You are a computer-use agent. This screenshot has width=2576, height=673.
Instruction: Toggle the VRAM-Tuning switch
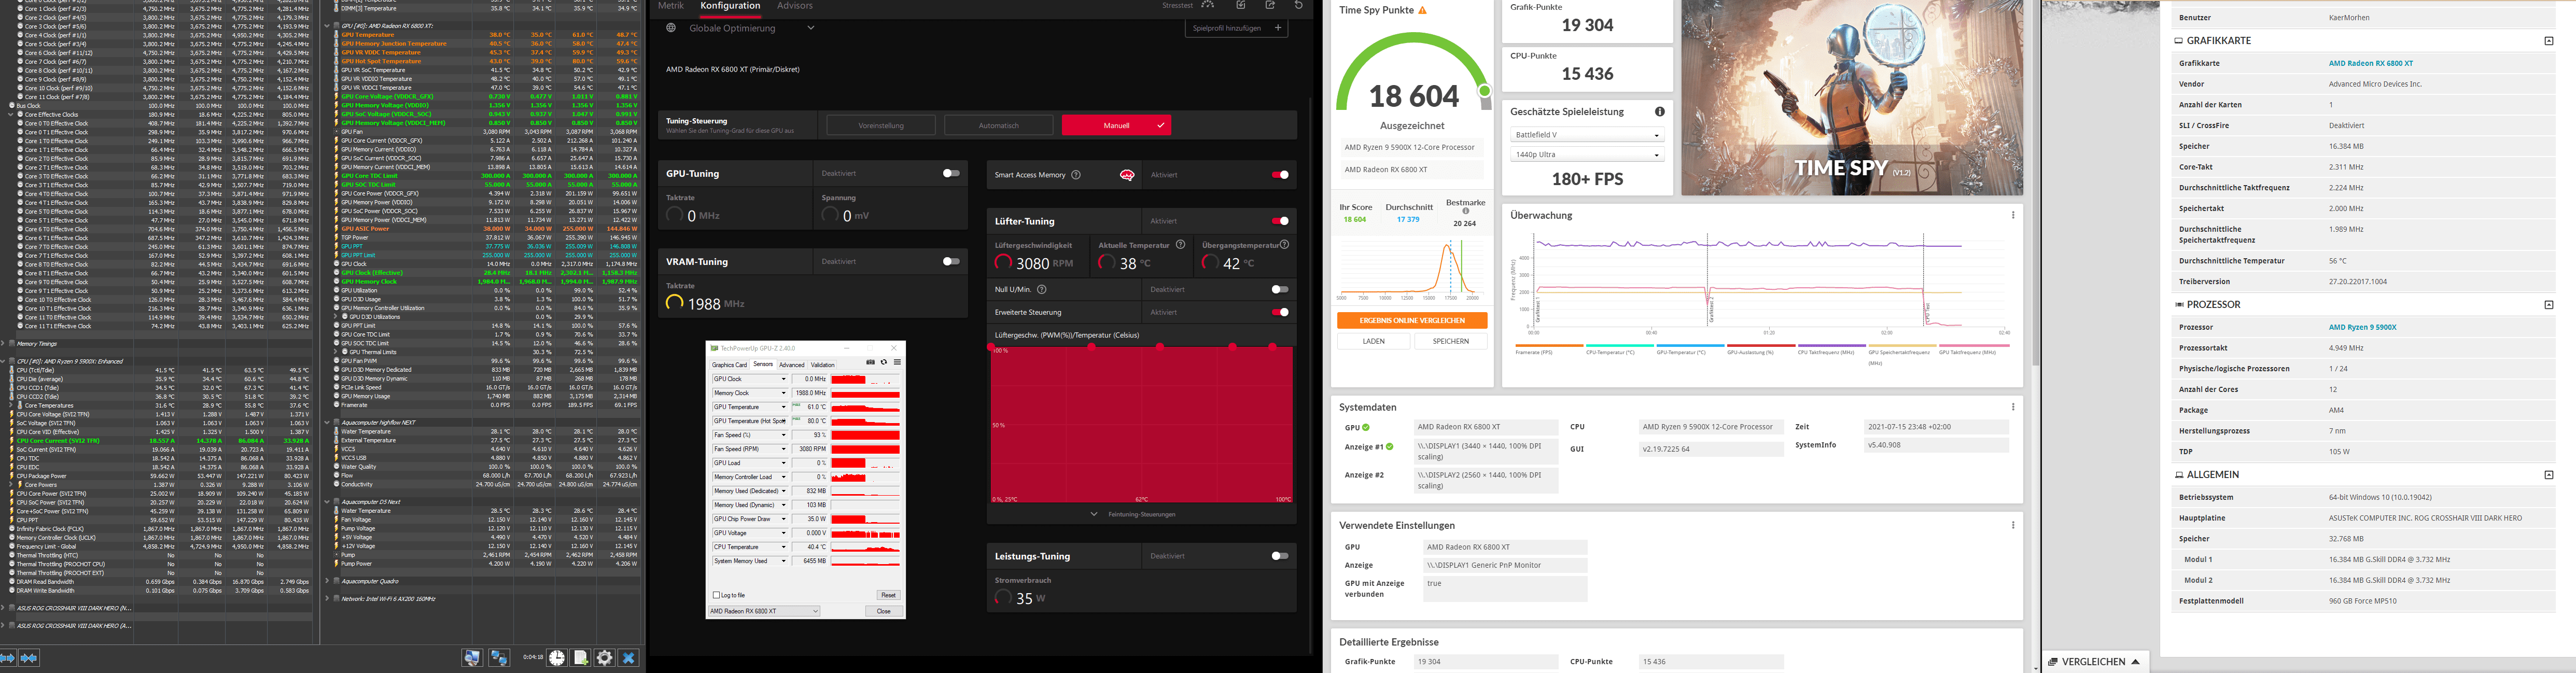[x=951, y=261]
